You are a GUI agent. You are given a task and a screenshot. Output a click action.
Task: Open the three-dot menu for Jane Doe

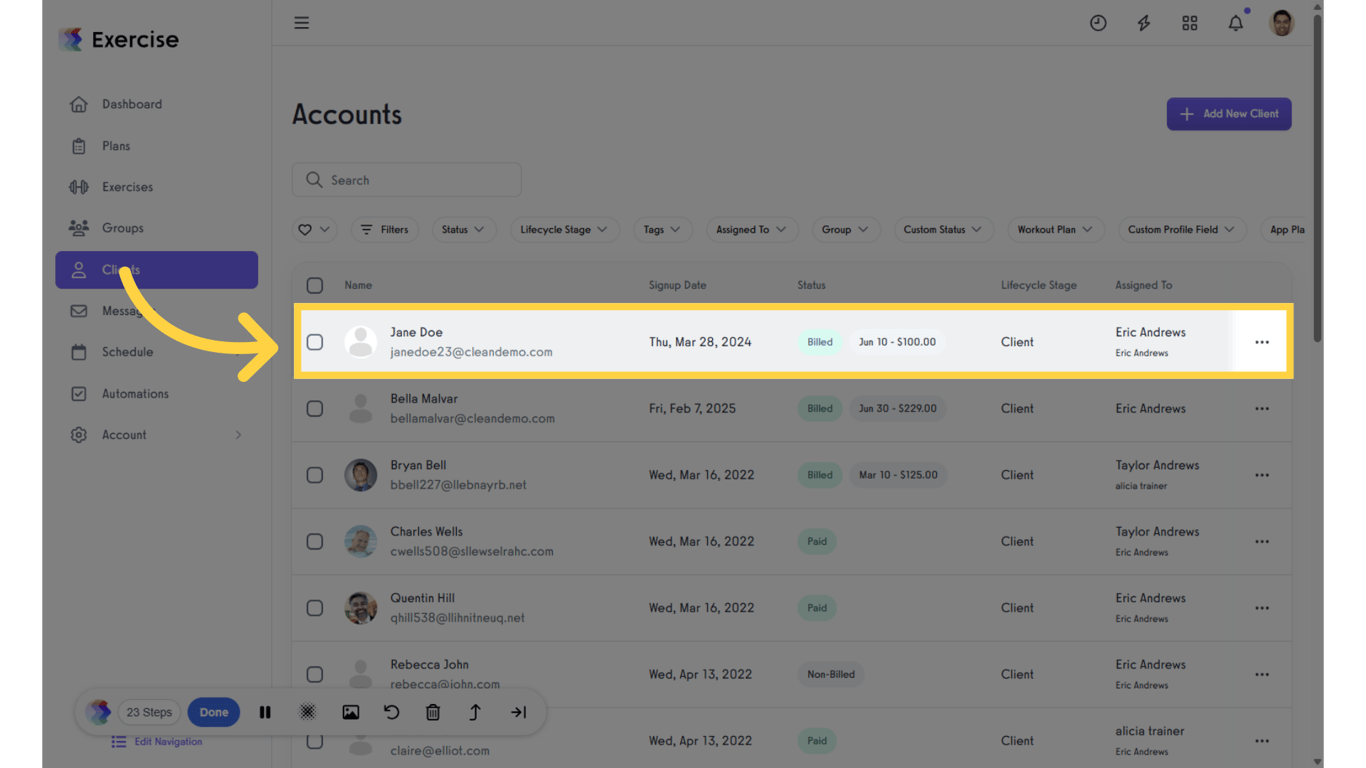coord(1261,341)
